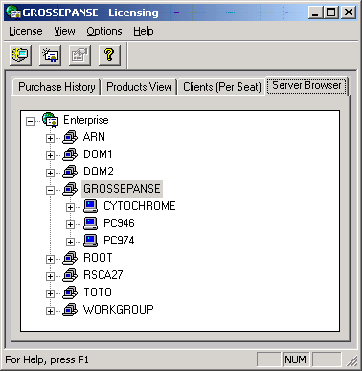
Task: Click the GROSSEPANSE domain icon
Action: pos(70,189)
